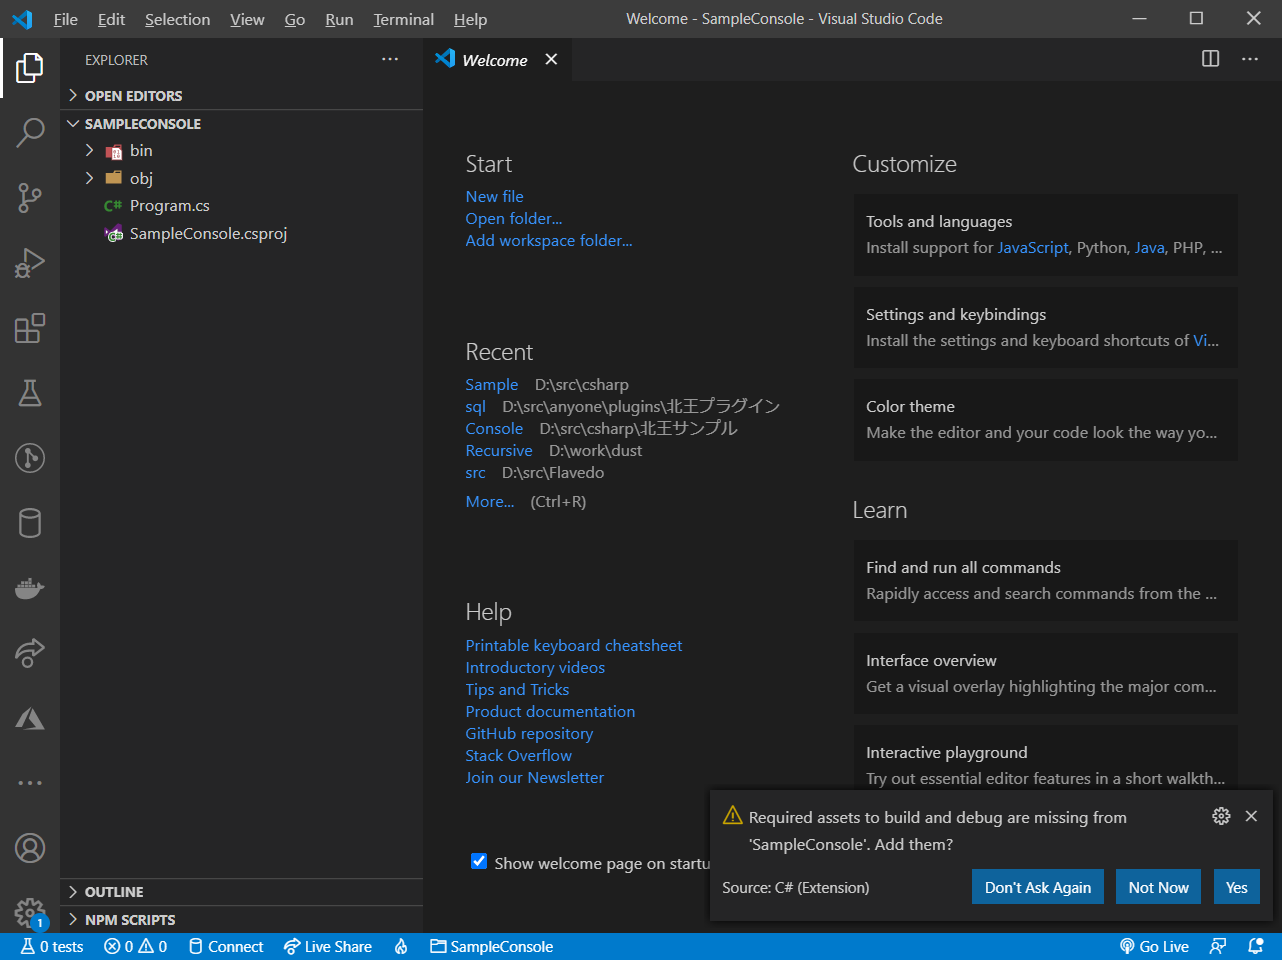This screenshot has width=1282, height=960.
Task: Open the Run menu
Action: [x=339, y=19]
